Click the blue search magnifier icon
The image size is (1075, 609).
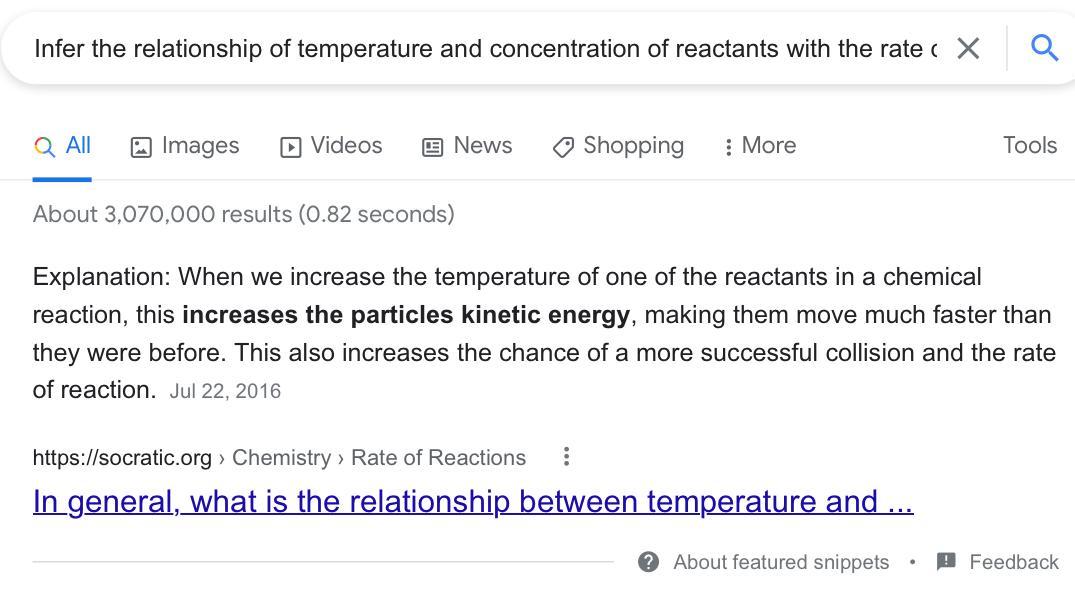click(1044, 47)
